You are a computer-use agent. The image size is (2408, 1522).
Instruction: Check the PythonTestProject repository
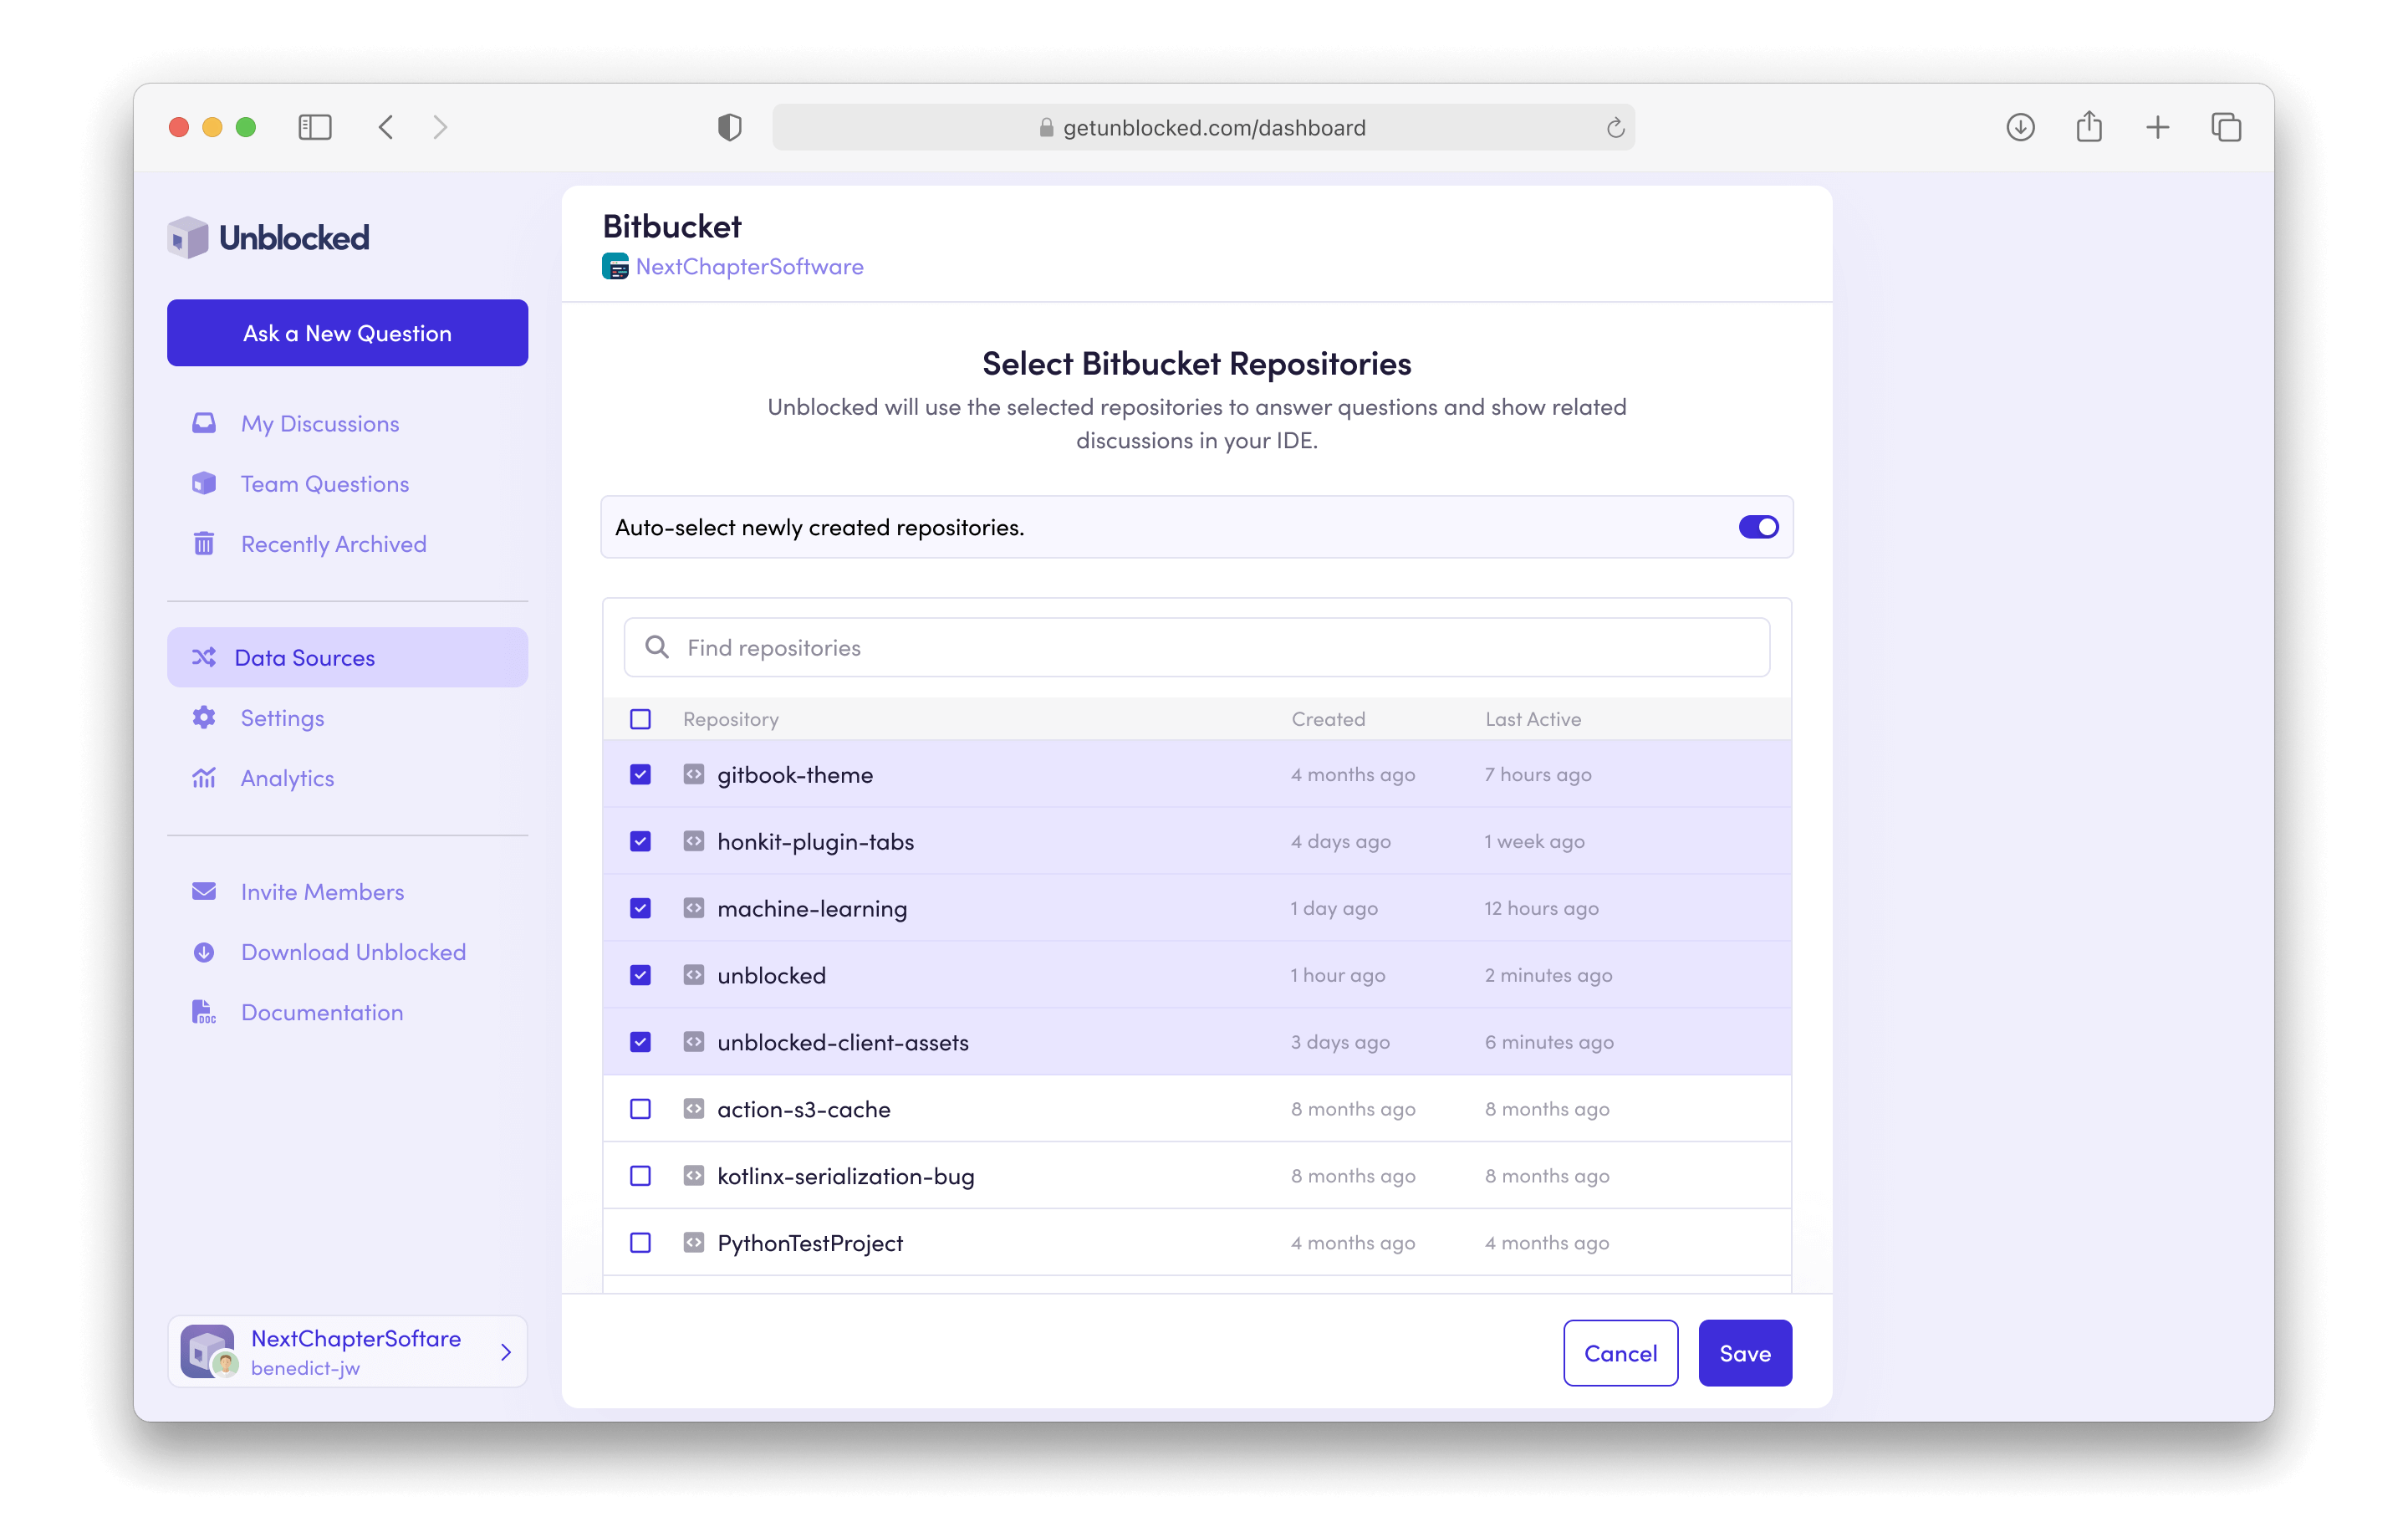pyautogui.click(x=641, y=1242)
